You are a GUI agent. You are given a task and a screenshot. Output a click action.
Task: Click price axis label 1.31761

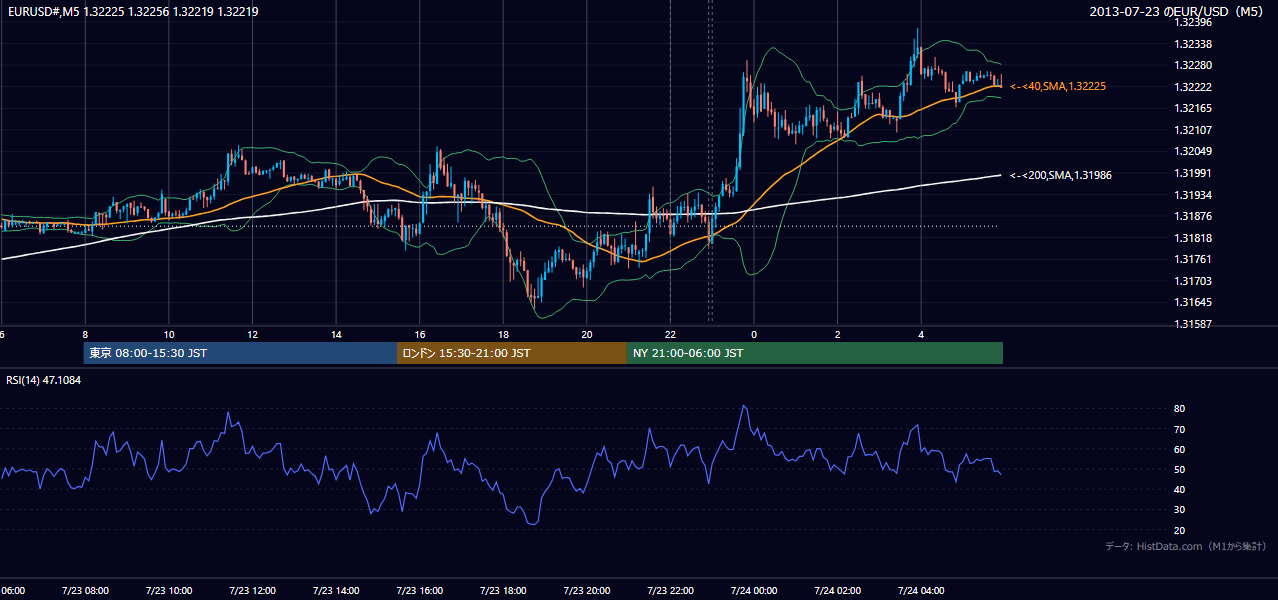pos(1193,259)
